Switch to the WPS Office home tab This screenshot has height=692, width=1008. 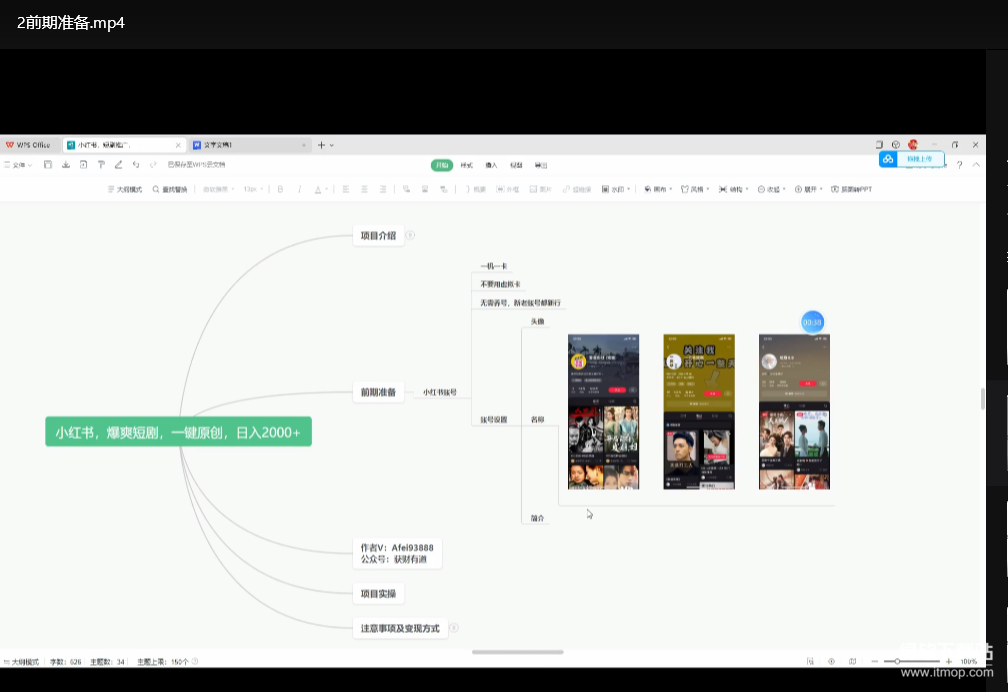click(28, 145)
